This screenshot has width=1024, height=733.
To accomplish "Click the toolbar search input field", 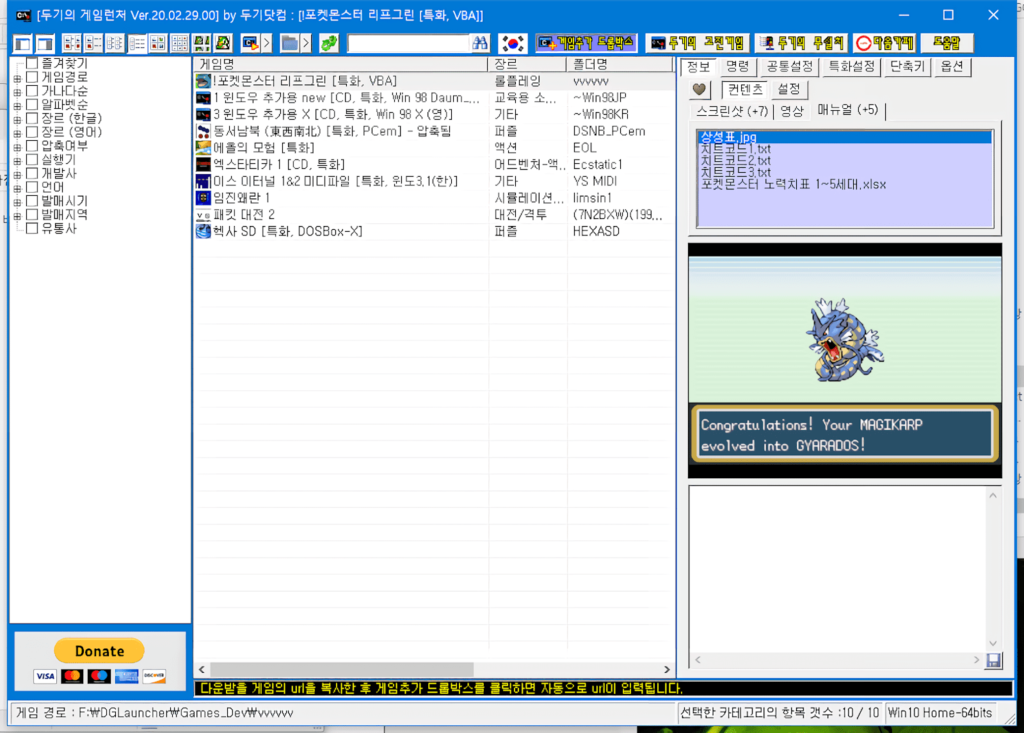I will tap(408, 44).
